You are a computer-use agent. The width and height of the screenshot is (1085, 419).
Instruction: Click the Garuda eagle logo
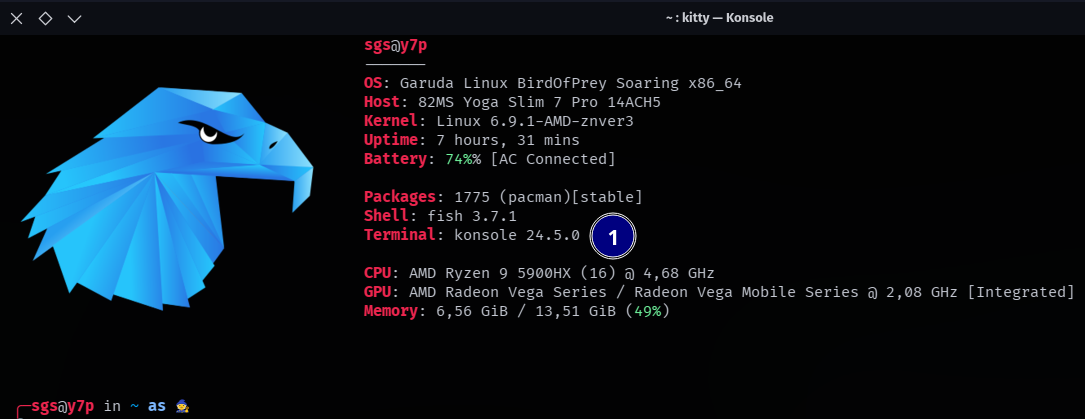tap(167, 198)
